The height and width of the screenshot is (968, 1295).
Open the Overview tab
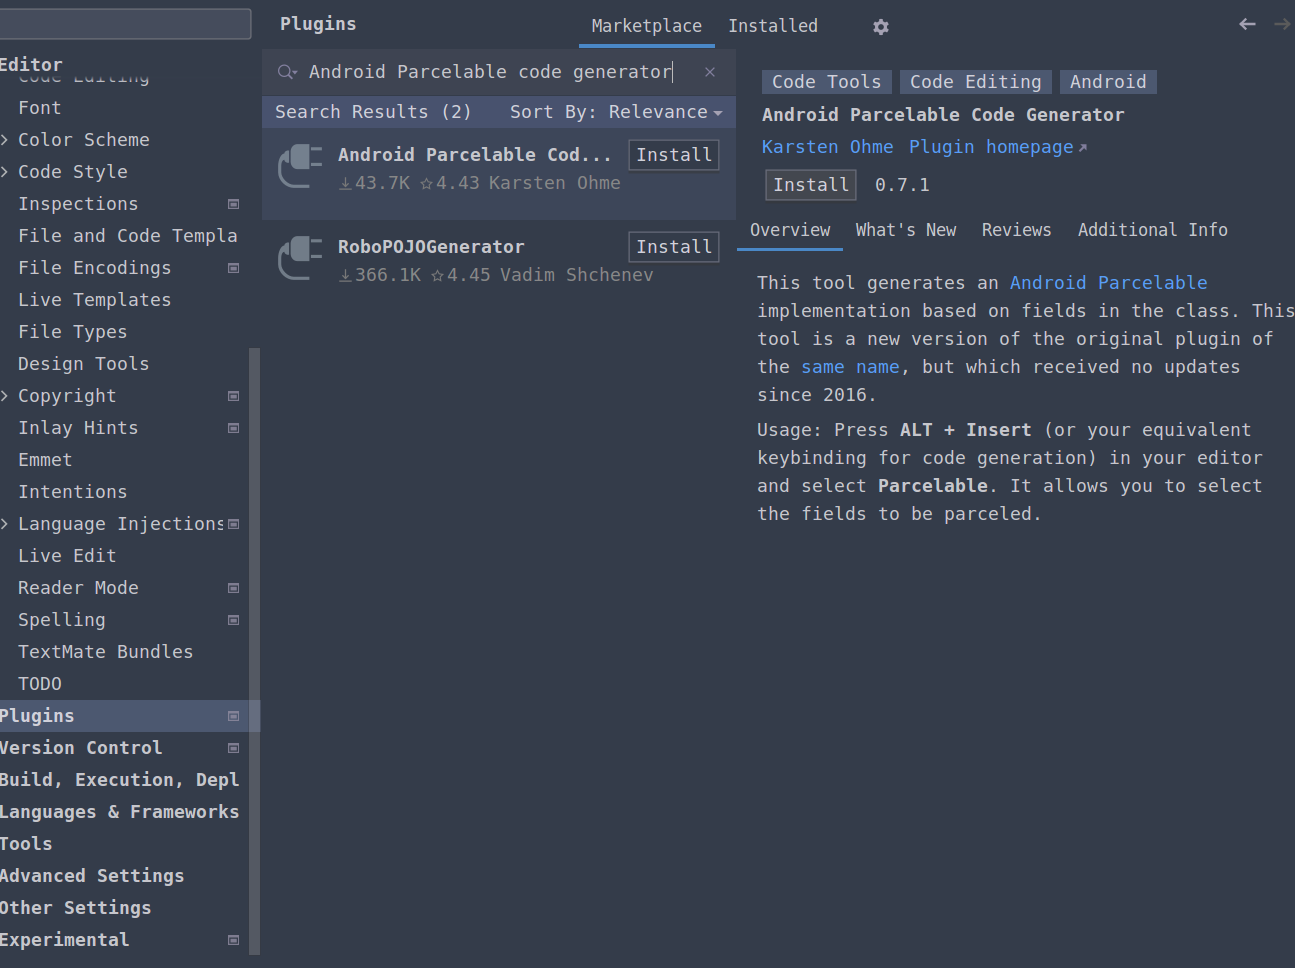point(790,230)
